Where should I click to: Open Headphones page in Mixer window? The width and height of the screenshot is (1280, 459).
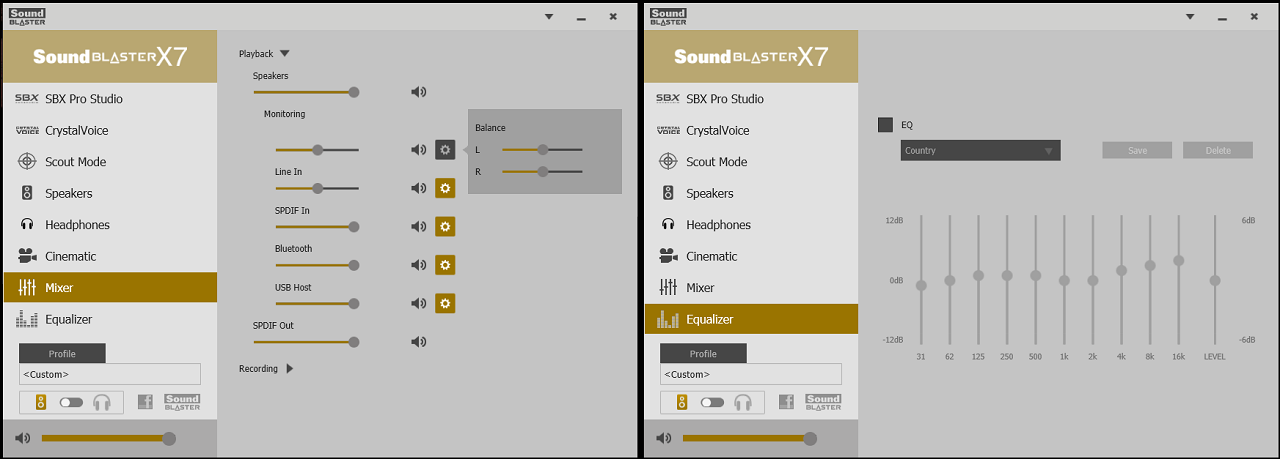point(110,225)
